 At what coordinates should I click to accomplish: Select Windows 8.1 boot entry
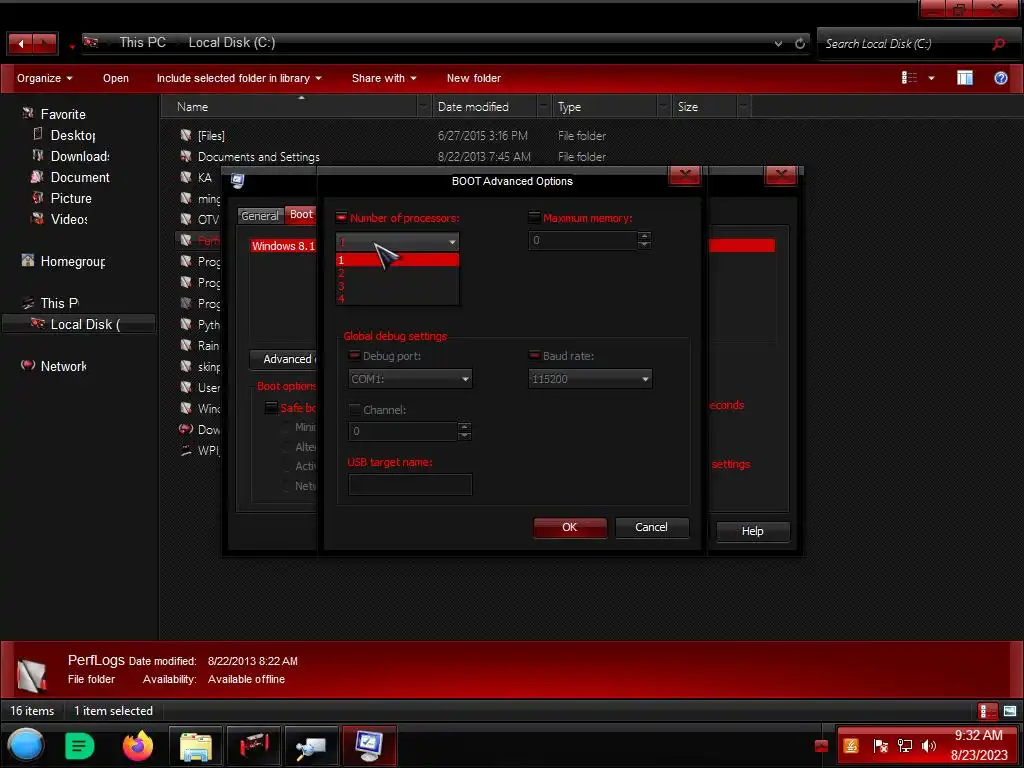(283, 246)
